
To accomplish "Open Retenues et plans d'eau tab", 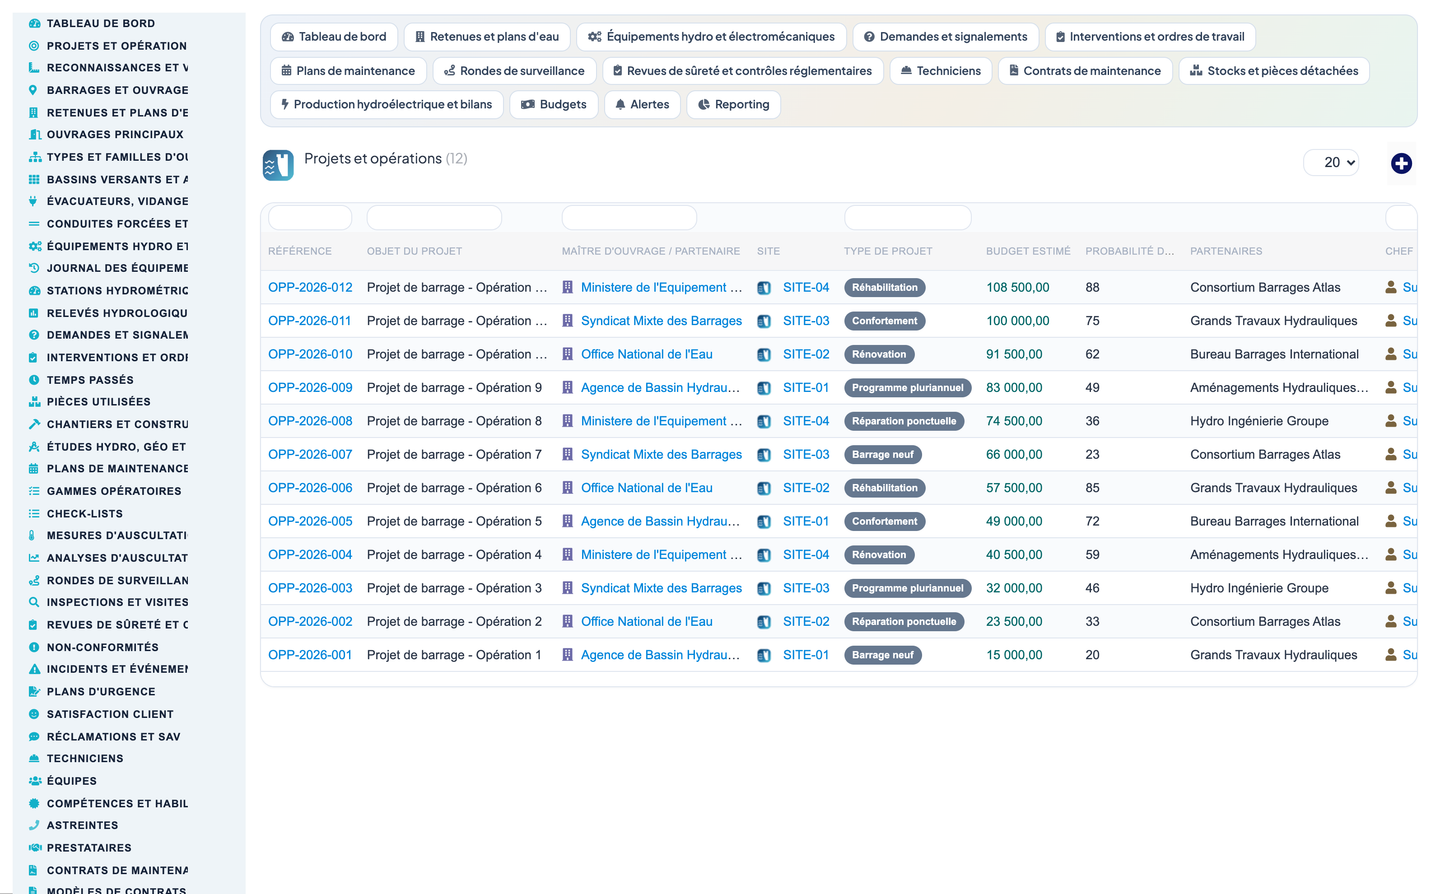I will point(487,37).
